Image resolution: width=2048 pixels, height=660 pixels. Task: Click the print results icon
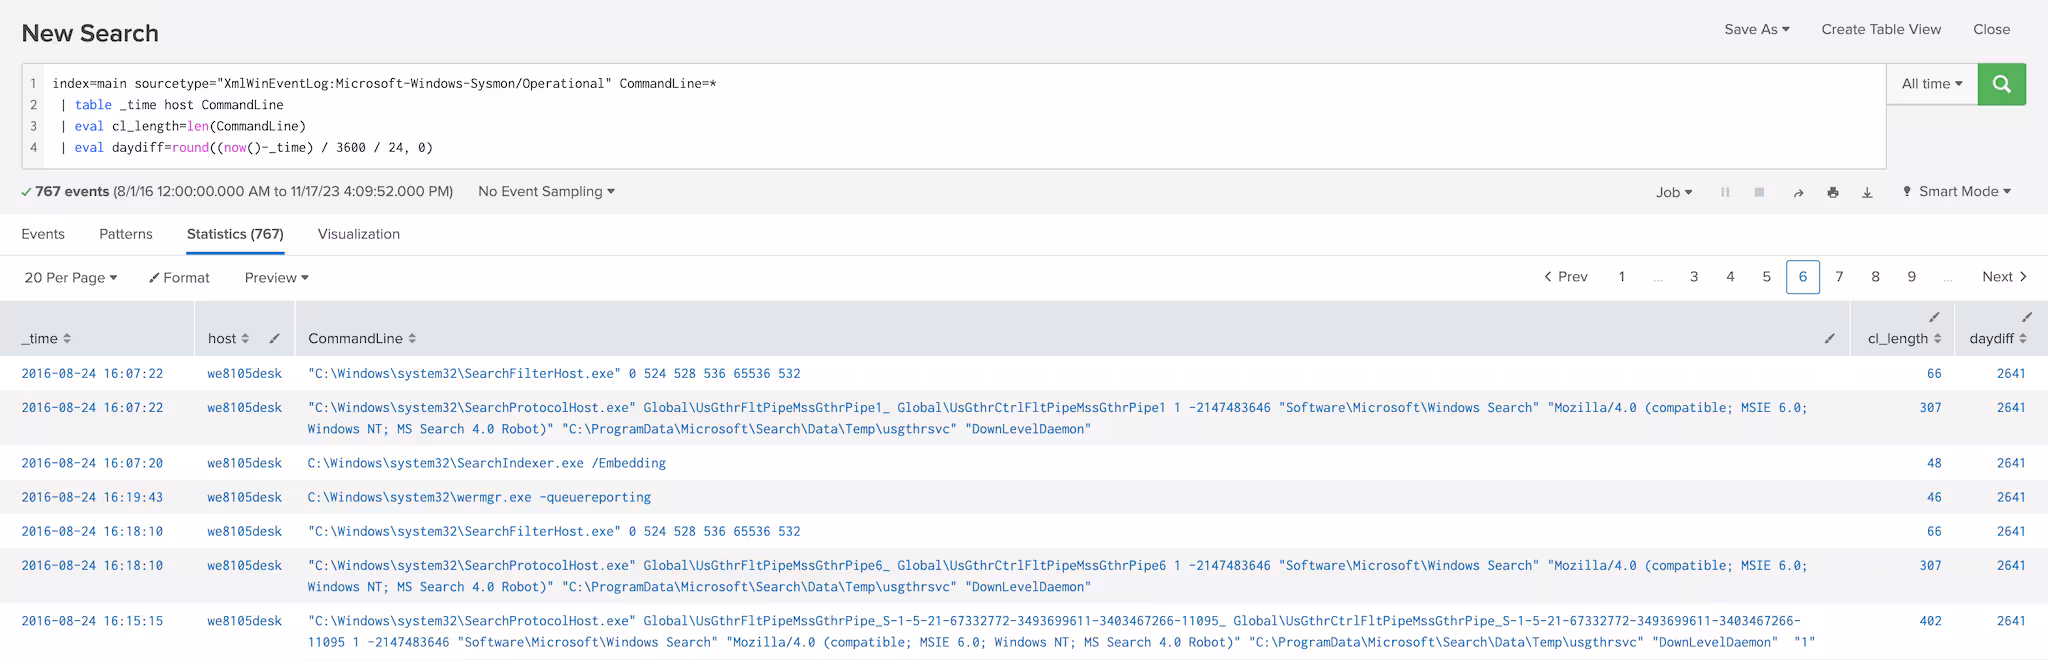tap(1832, 192)
